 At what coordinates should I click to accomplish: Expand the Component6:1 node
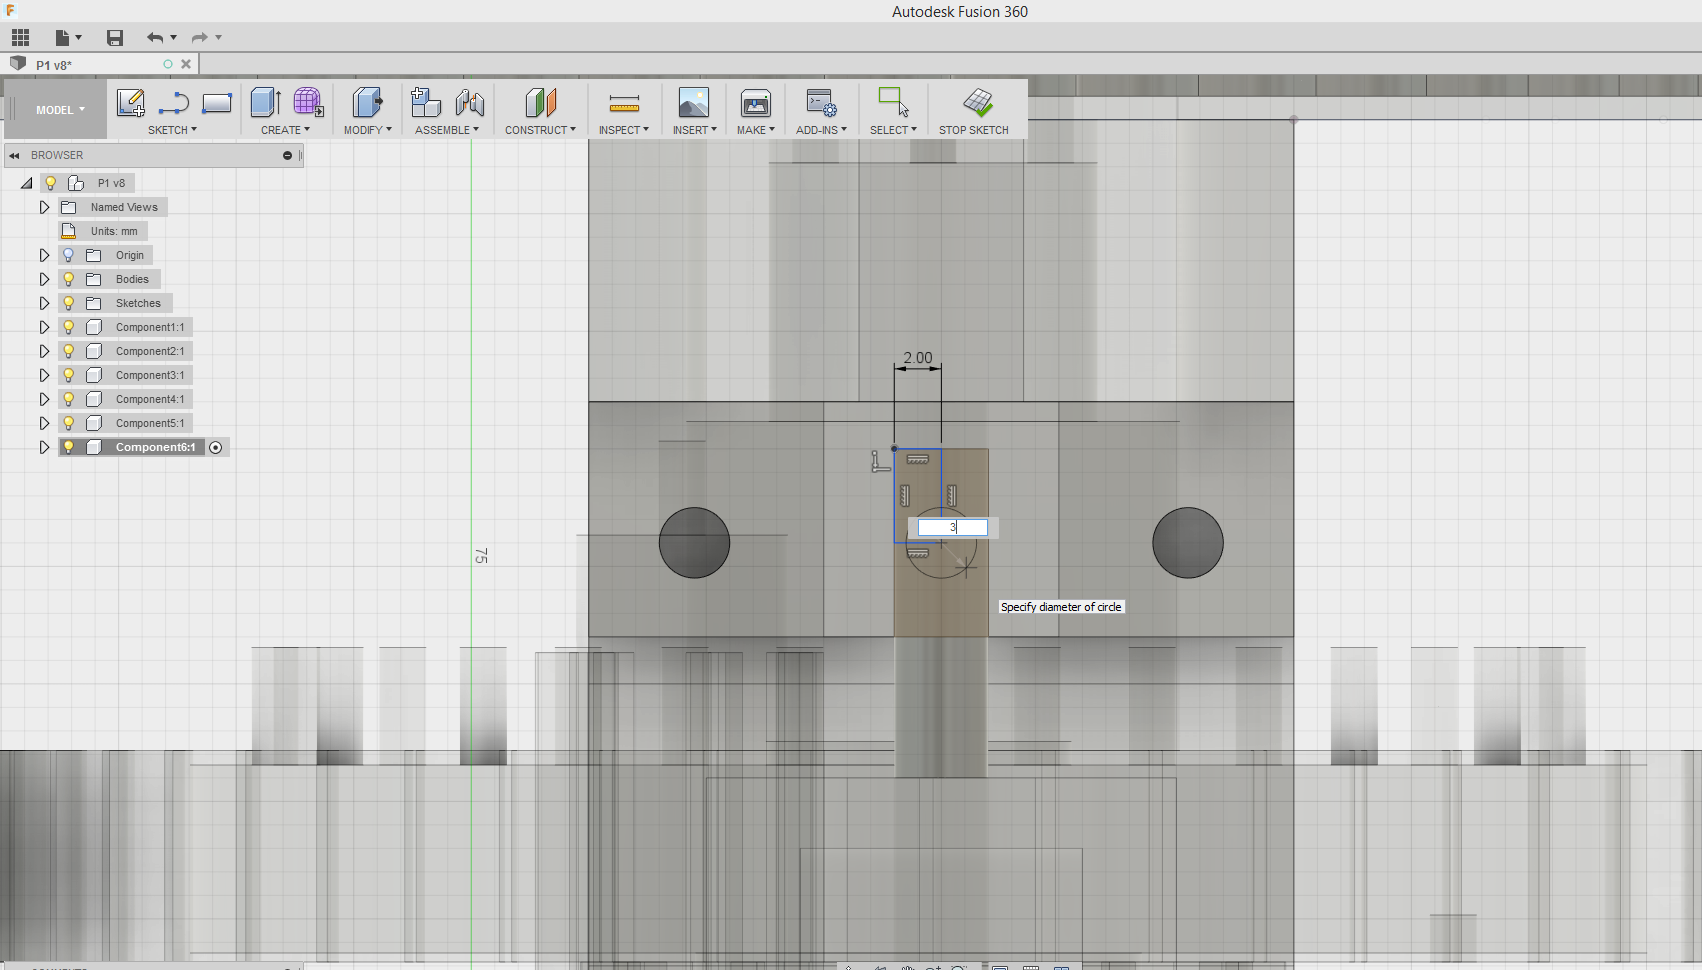(44, 447)
